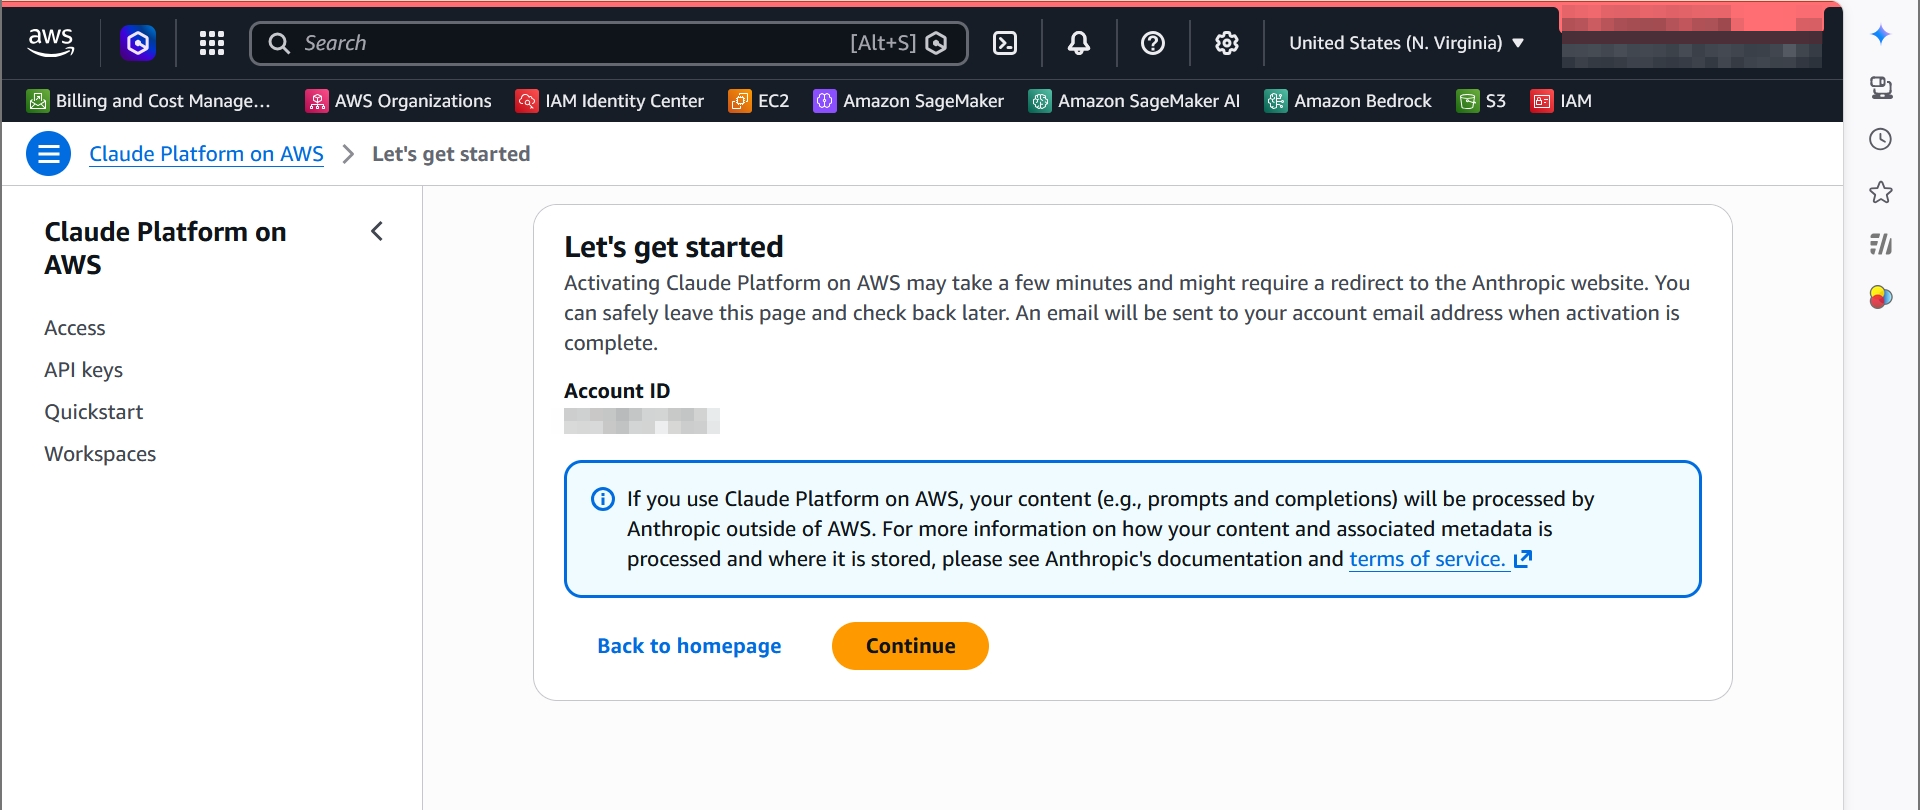Open the notifications bell

[1079, 43]
